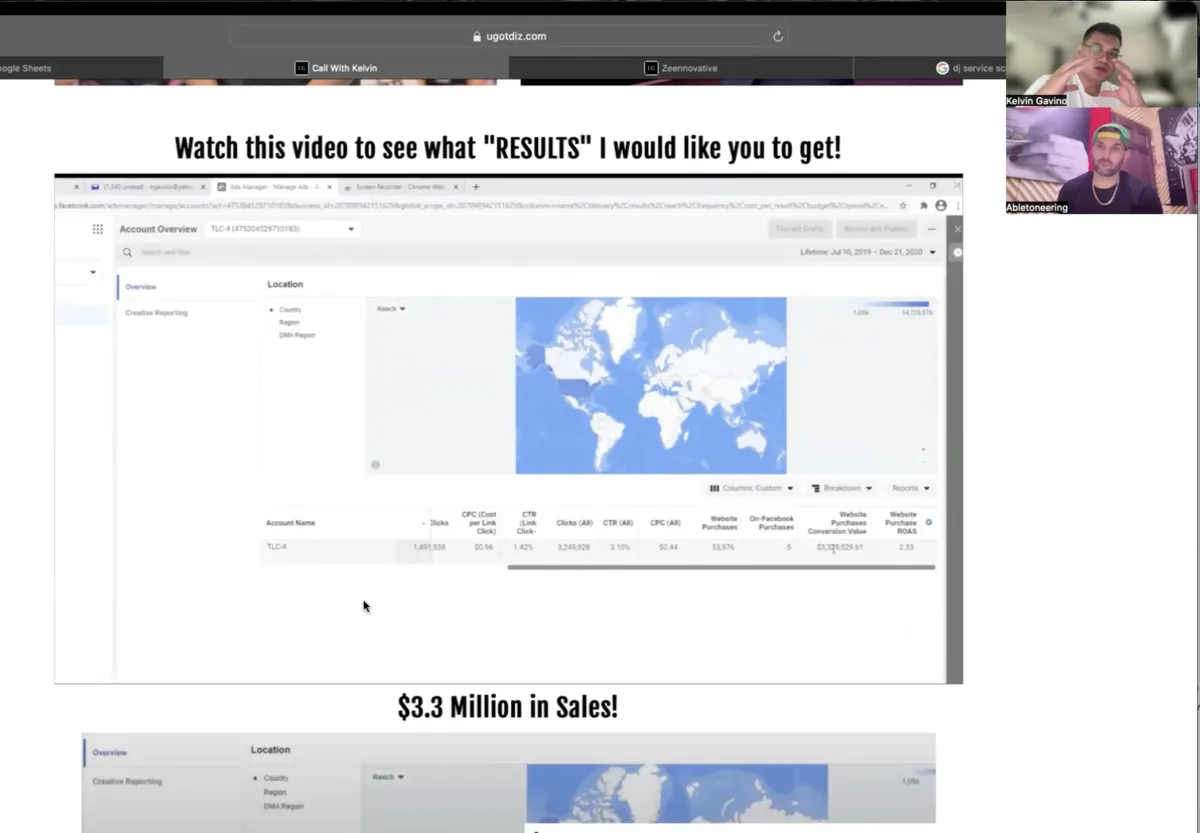Image resolution: width=1200 pixels, height=833 pixels.
Task: Open the apps grid menu in Ads Manager
Action: click(x=98, y=229)
